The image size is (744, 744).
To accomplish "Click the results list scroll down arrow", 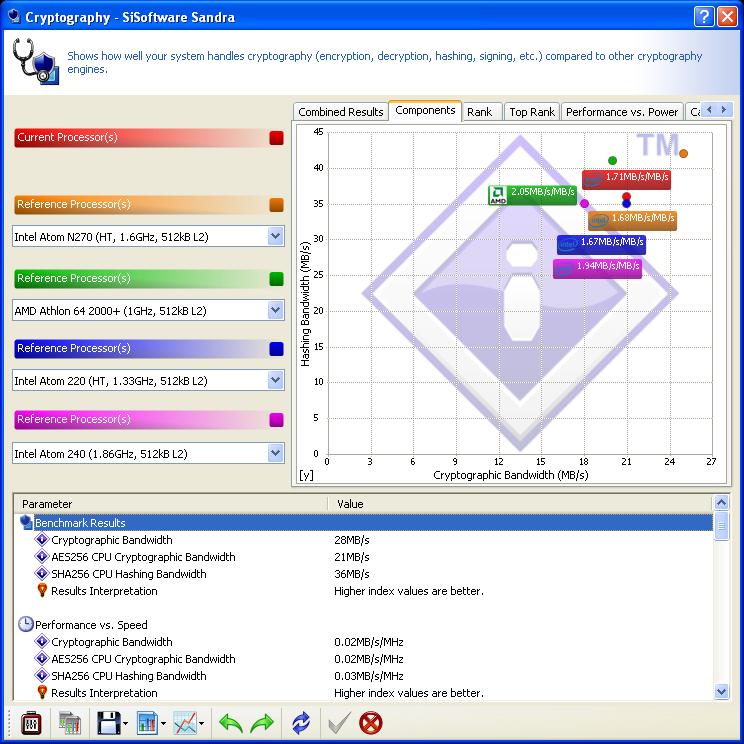I will 722,692.
